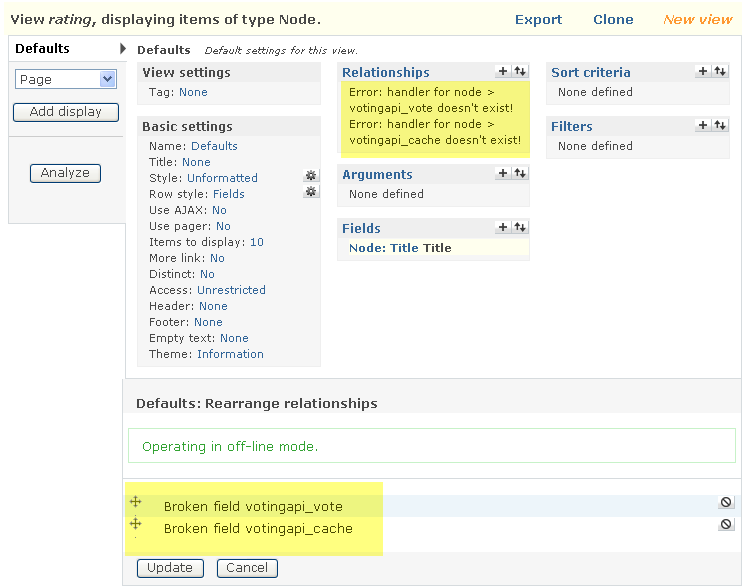Viewport: 742px width, 588px height.
Task: Open Theme Information link
Action: (230, 354)
